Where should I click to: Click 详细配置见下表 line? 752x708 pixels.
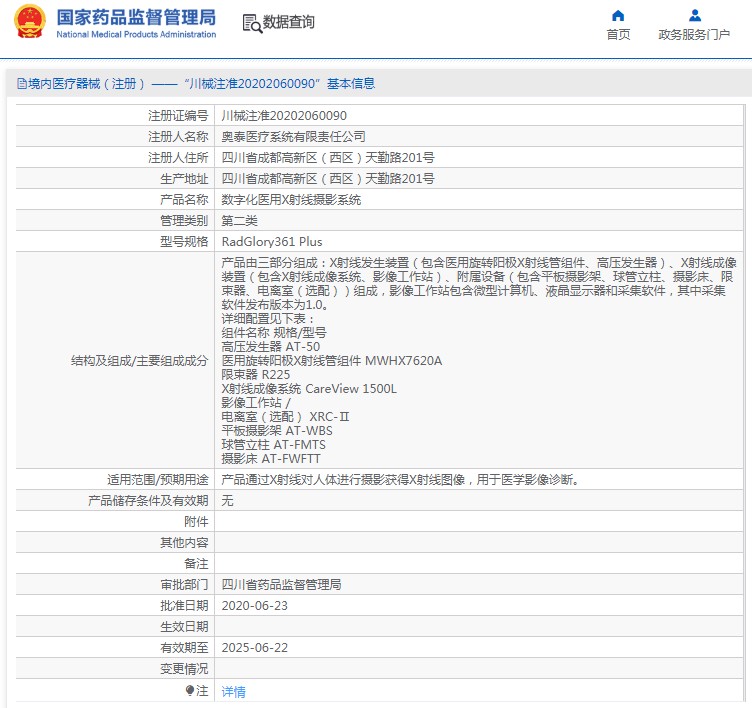tap(268, 319)
